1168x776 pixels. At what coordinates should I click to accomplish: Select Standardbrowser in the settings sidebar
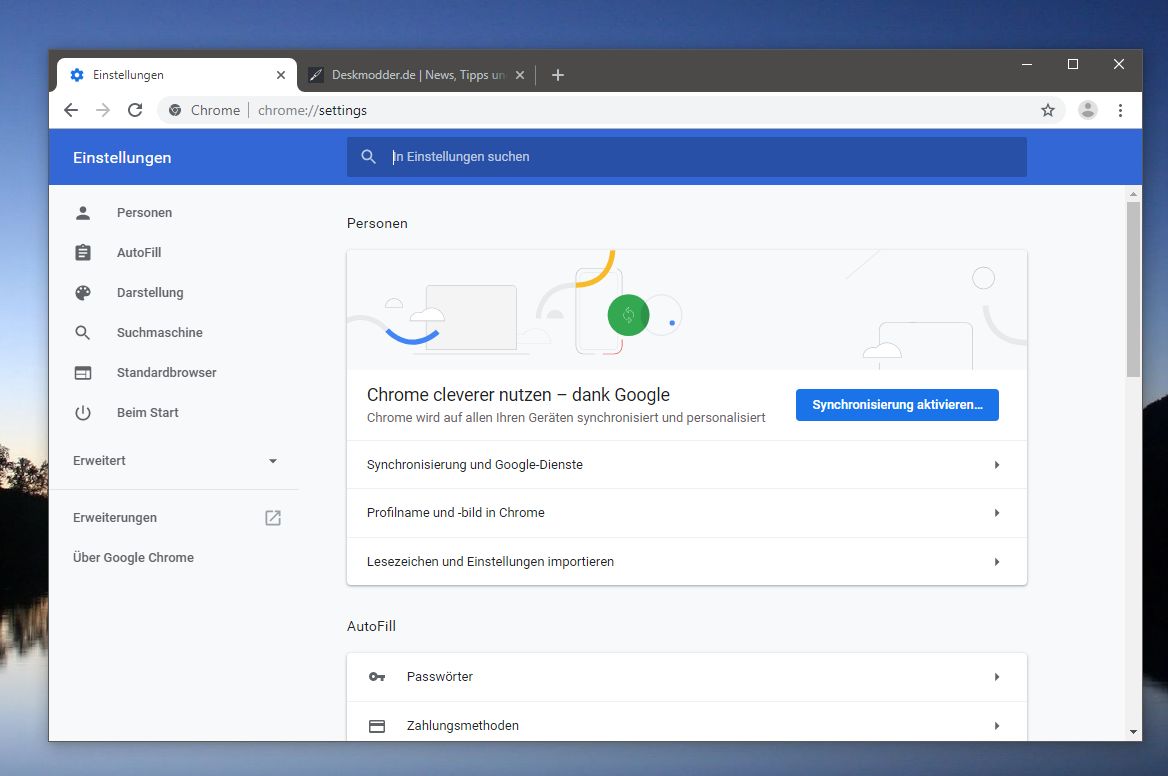(x=166, y=372)
